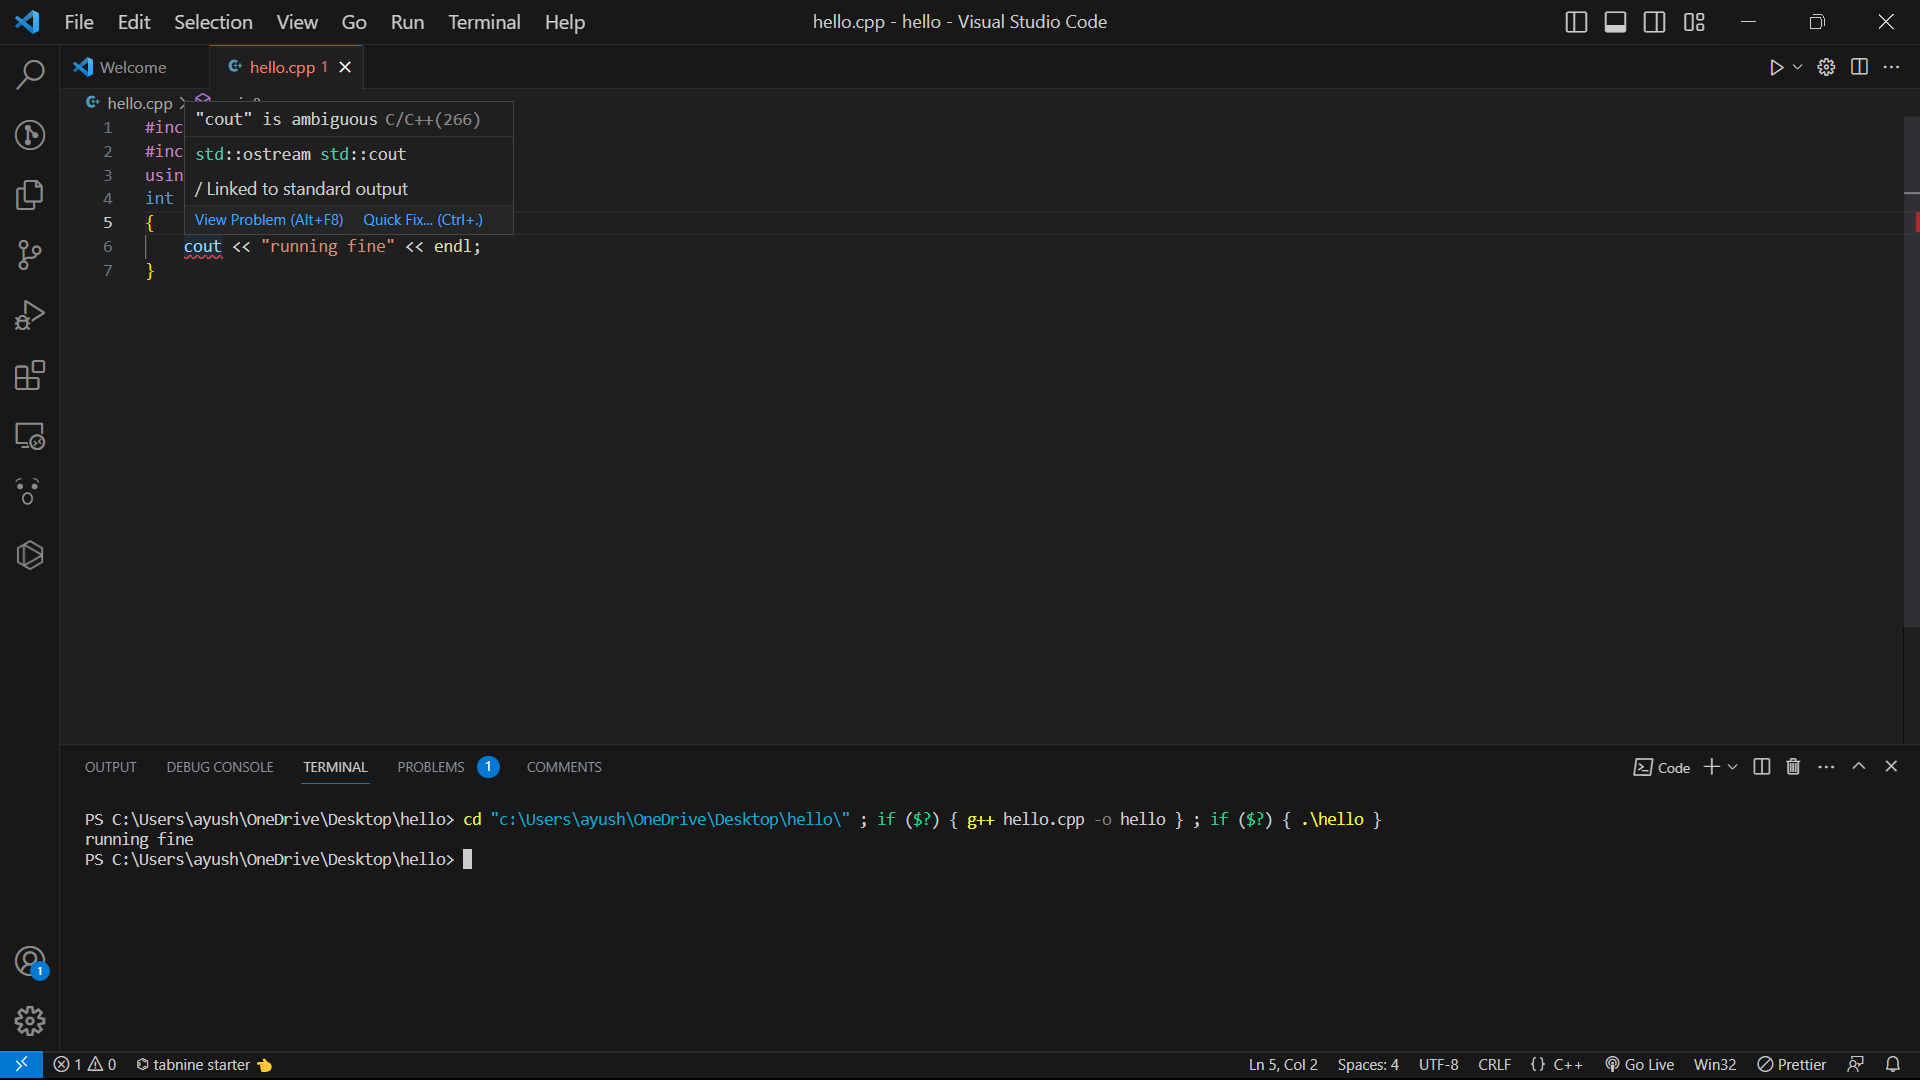The height and width of the screenshot is (1080, 1920).
Task: Open terminal more actions ellipsis menu
Action: [x=1826, y=766]
